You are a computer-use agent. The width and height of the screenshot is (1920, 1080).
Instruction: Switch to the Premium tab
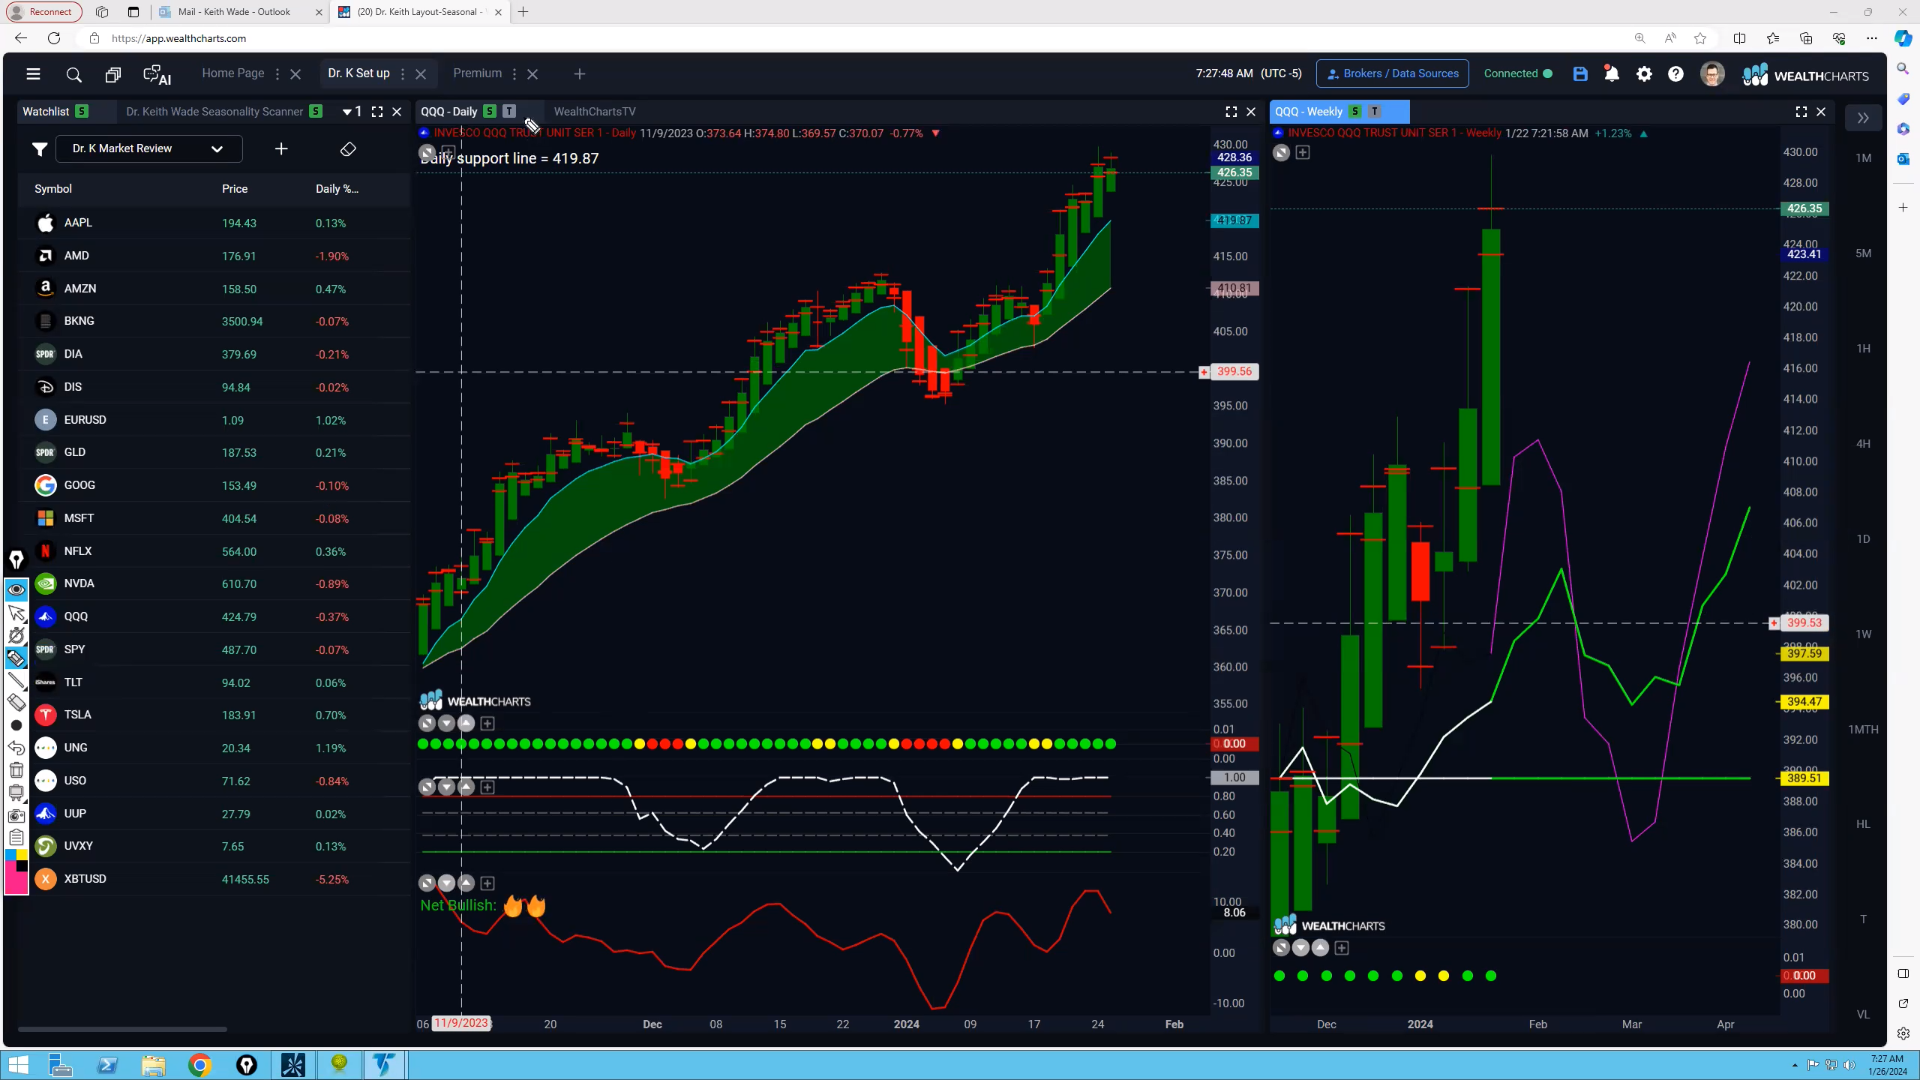tap(477, 74)
